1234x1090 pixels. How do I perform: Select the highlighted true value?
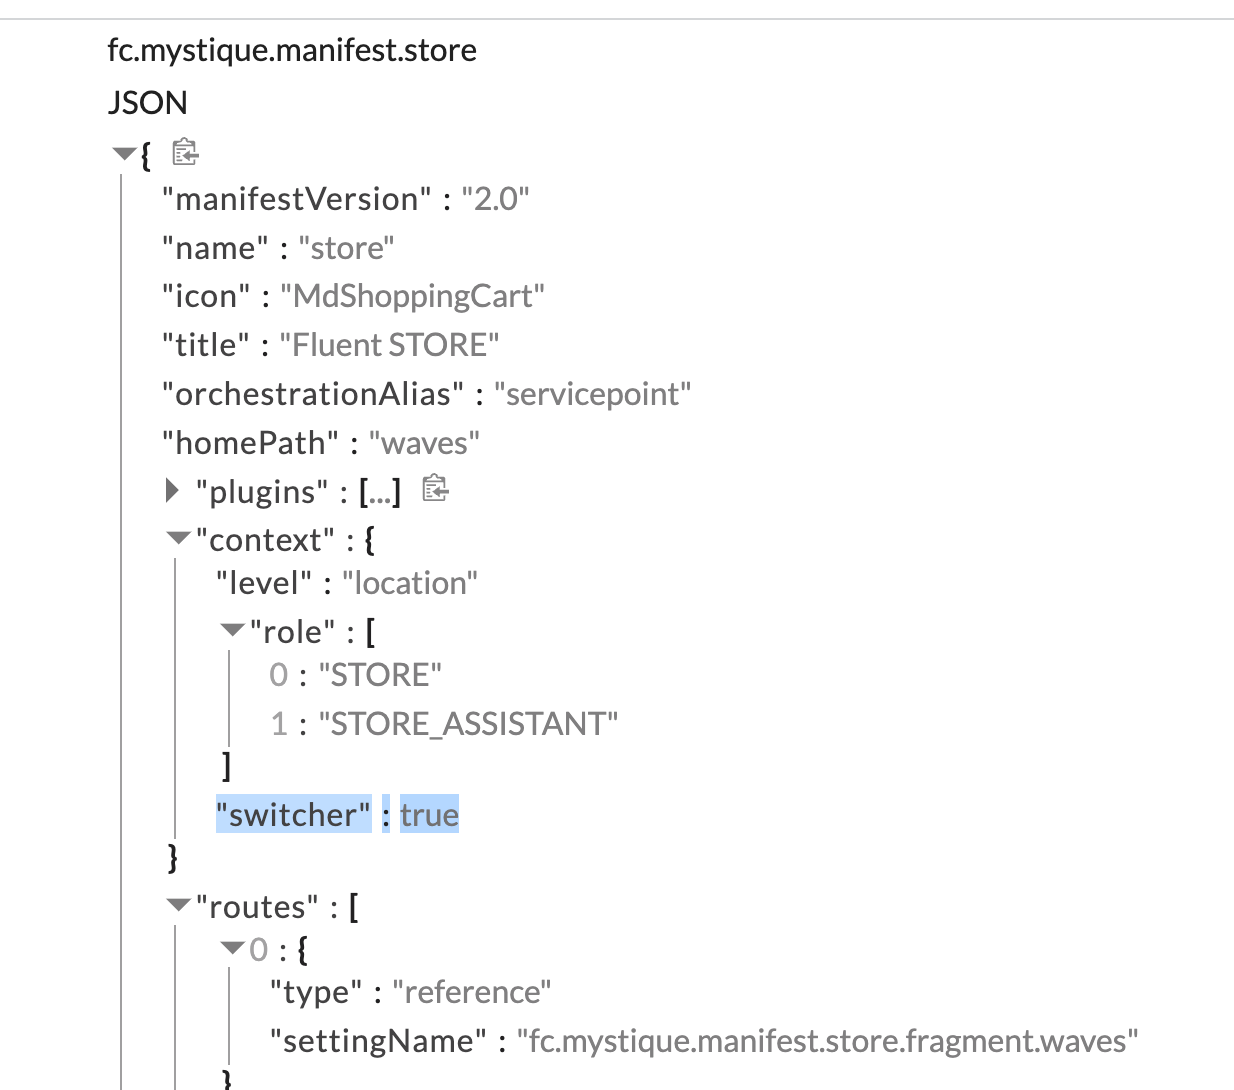(429, 815)
